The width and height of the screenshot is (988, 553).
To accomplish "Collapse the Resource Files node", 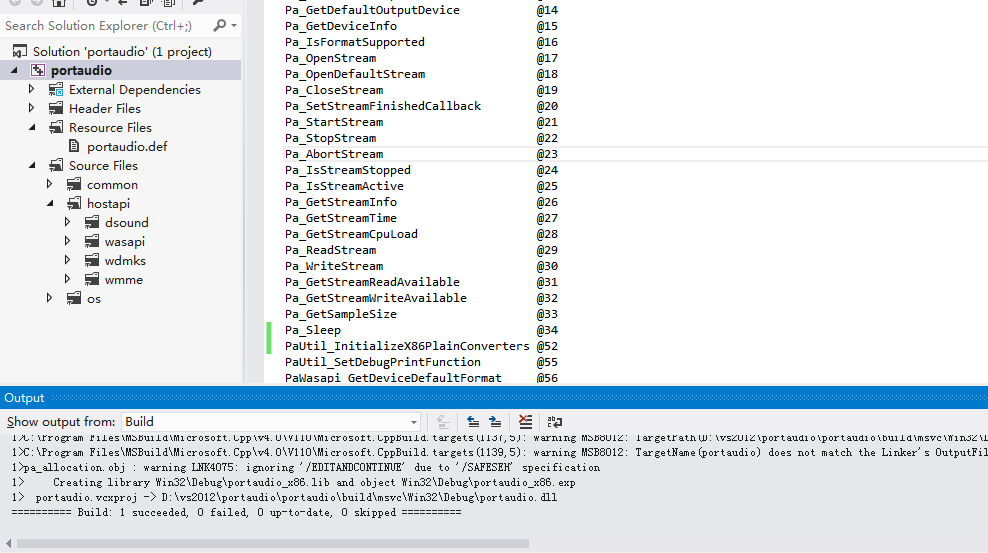I will click(32, 127).
